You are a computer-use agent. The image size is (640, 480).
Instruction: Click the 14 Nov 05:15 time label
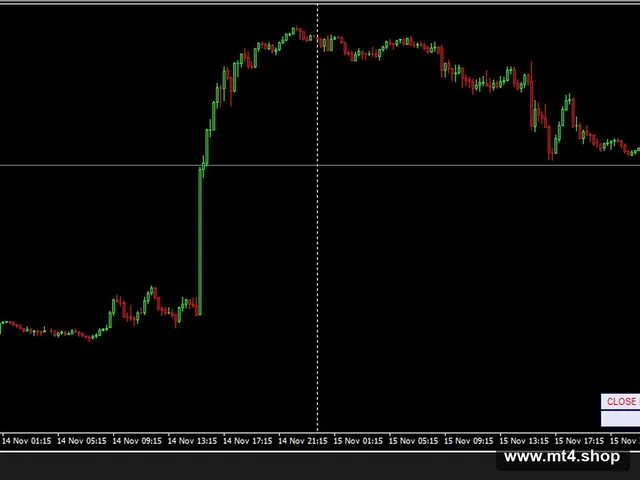point(82,441)
